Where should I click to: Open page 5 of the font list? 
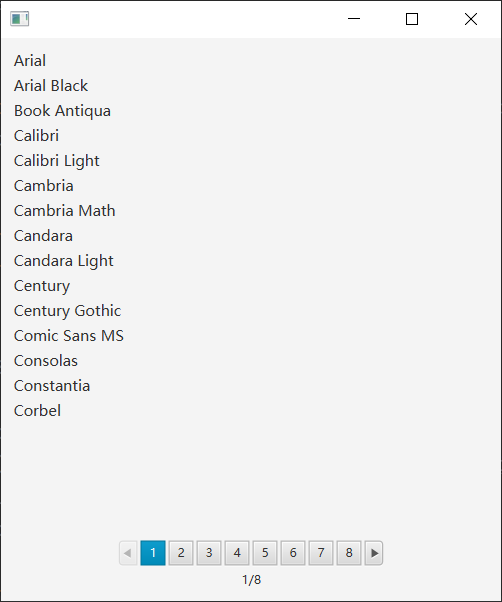(265, 553)
